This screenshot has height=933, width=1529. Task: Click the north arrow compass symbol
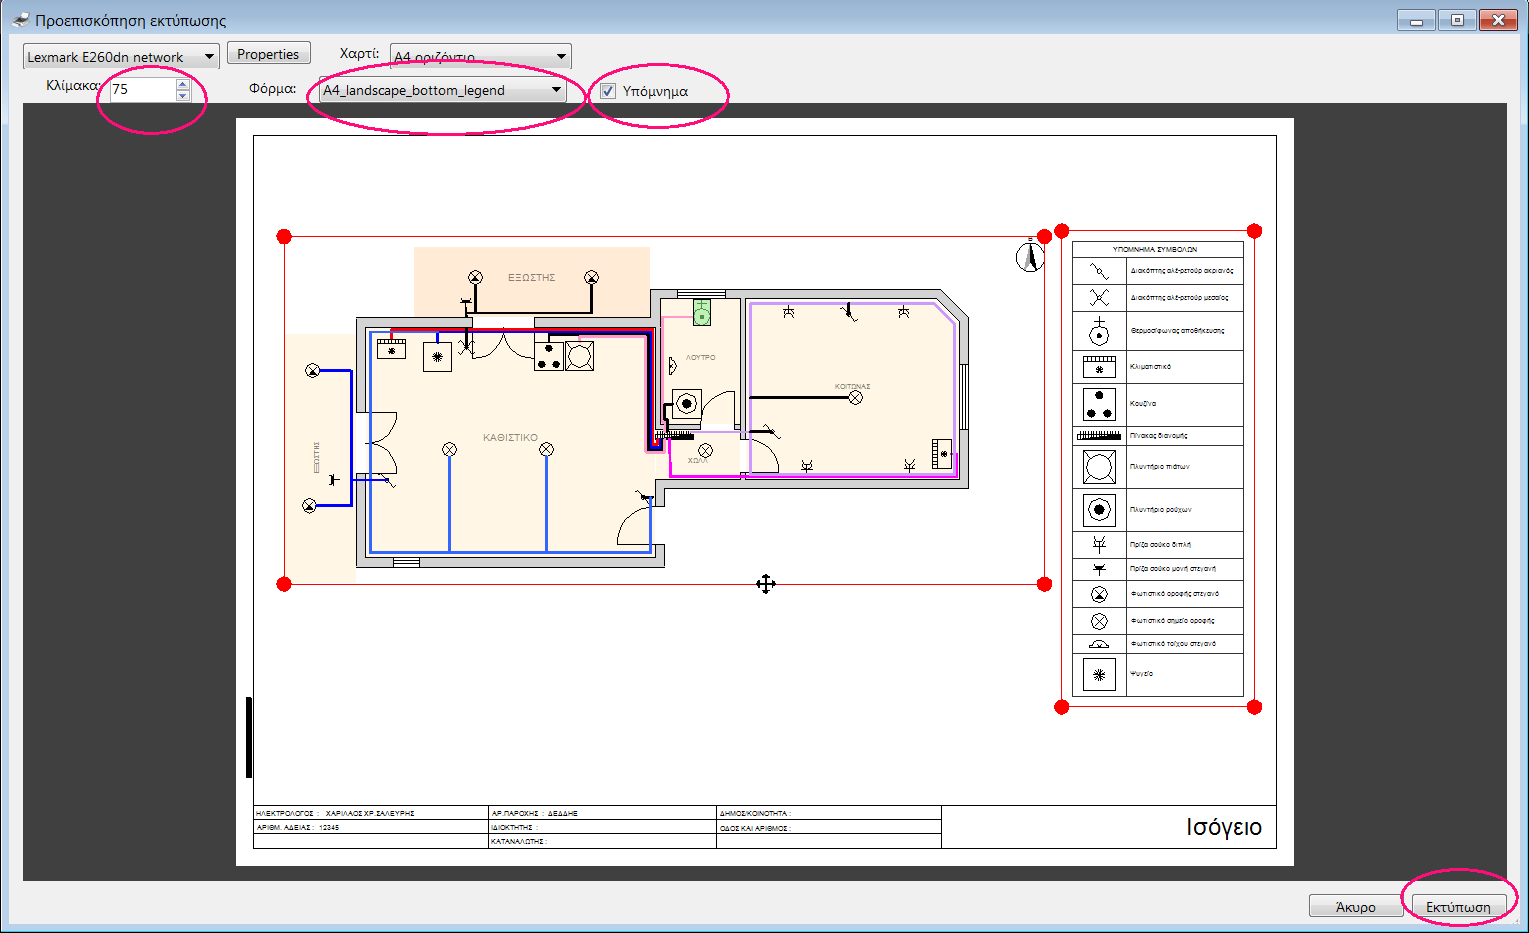click(x=1029, y=257)
